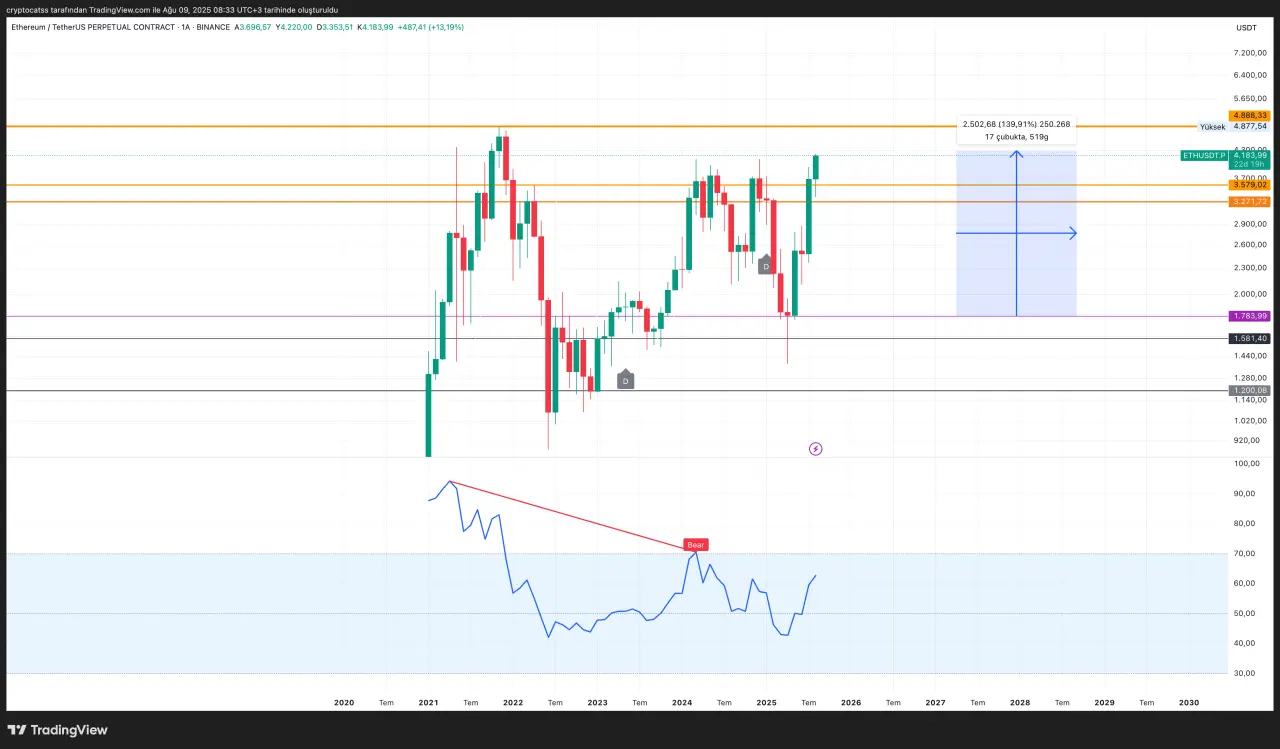Open the USDT currency selector on price axis
This screenshot has height=749, width=1280.
pos(1246,28)
